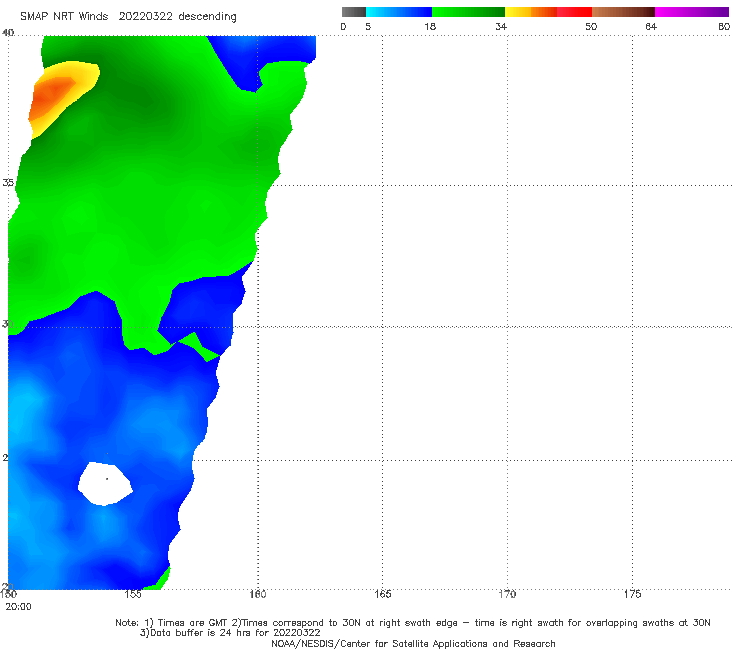The height and width of the screenshot is (650, 740).
Task: Click the longitude axis label '155'
Action: 133,594
